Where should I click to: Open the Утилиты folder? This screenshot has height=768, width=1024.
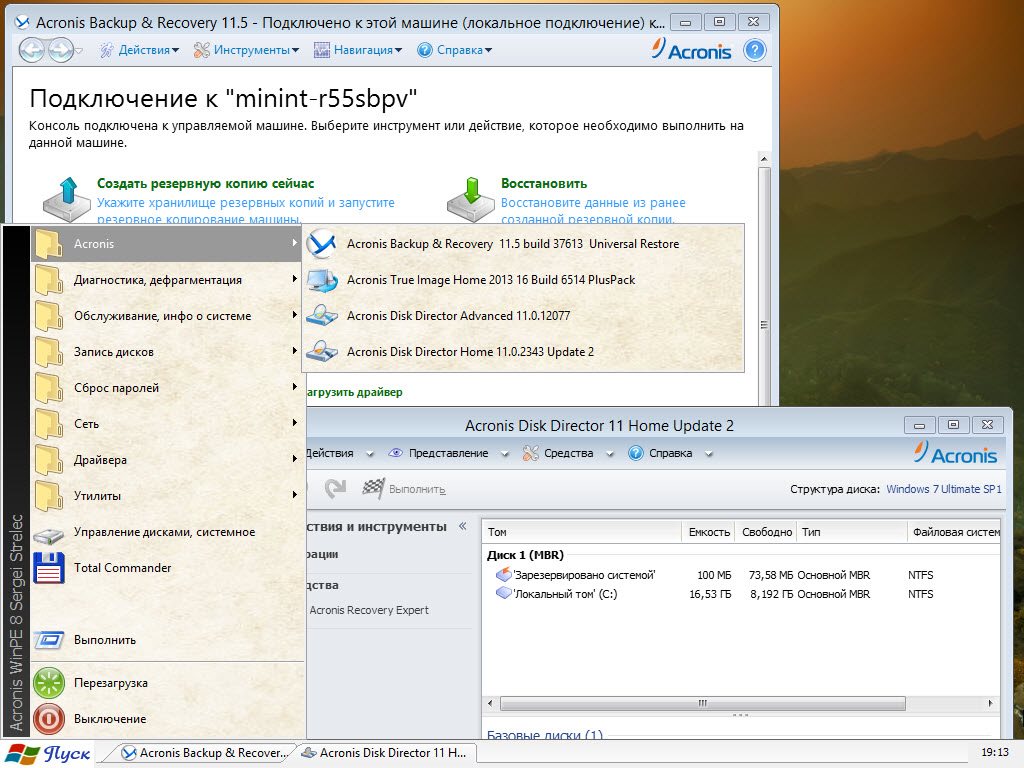(x=167, y=495)
